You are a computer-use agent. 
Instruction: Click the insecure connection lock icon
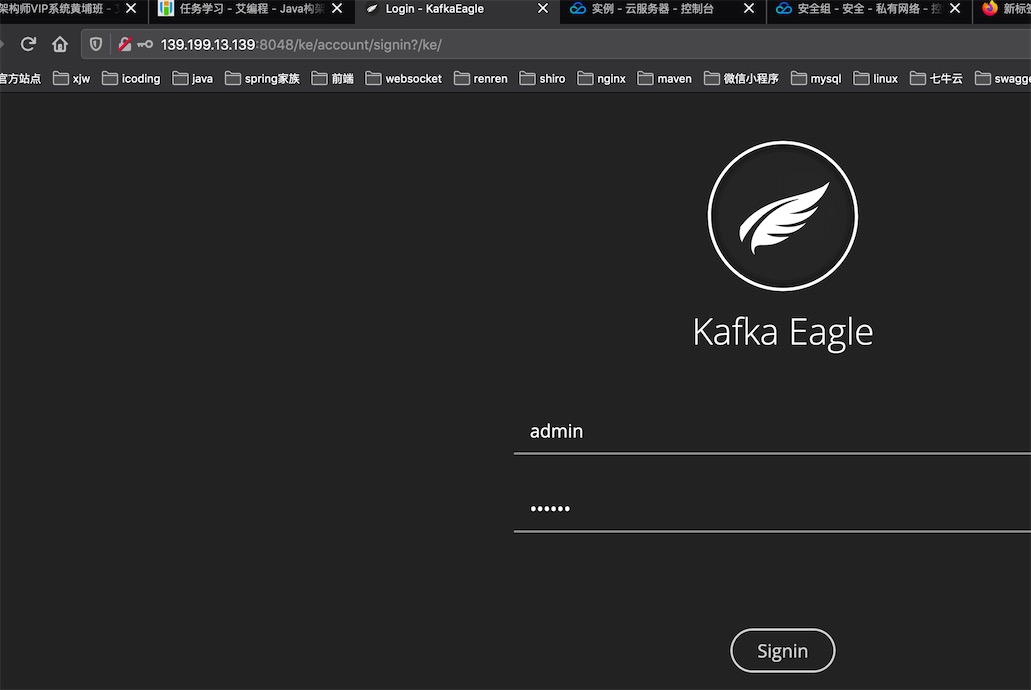point(124,44)
